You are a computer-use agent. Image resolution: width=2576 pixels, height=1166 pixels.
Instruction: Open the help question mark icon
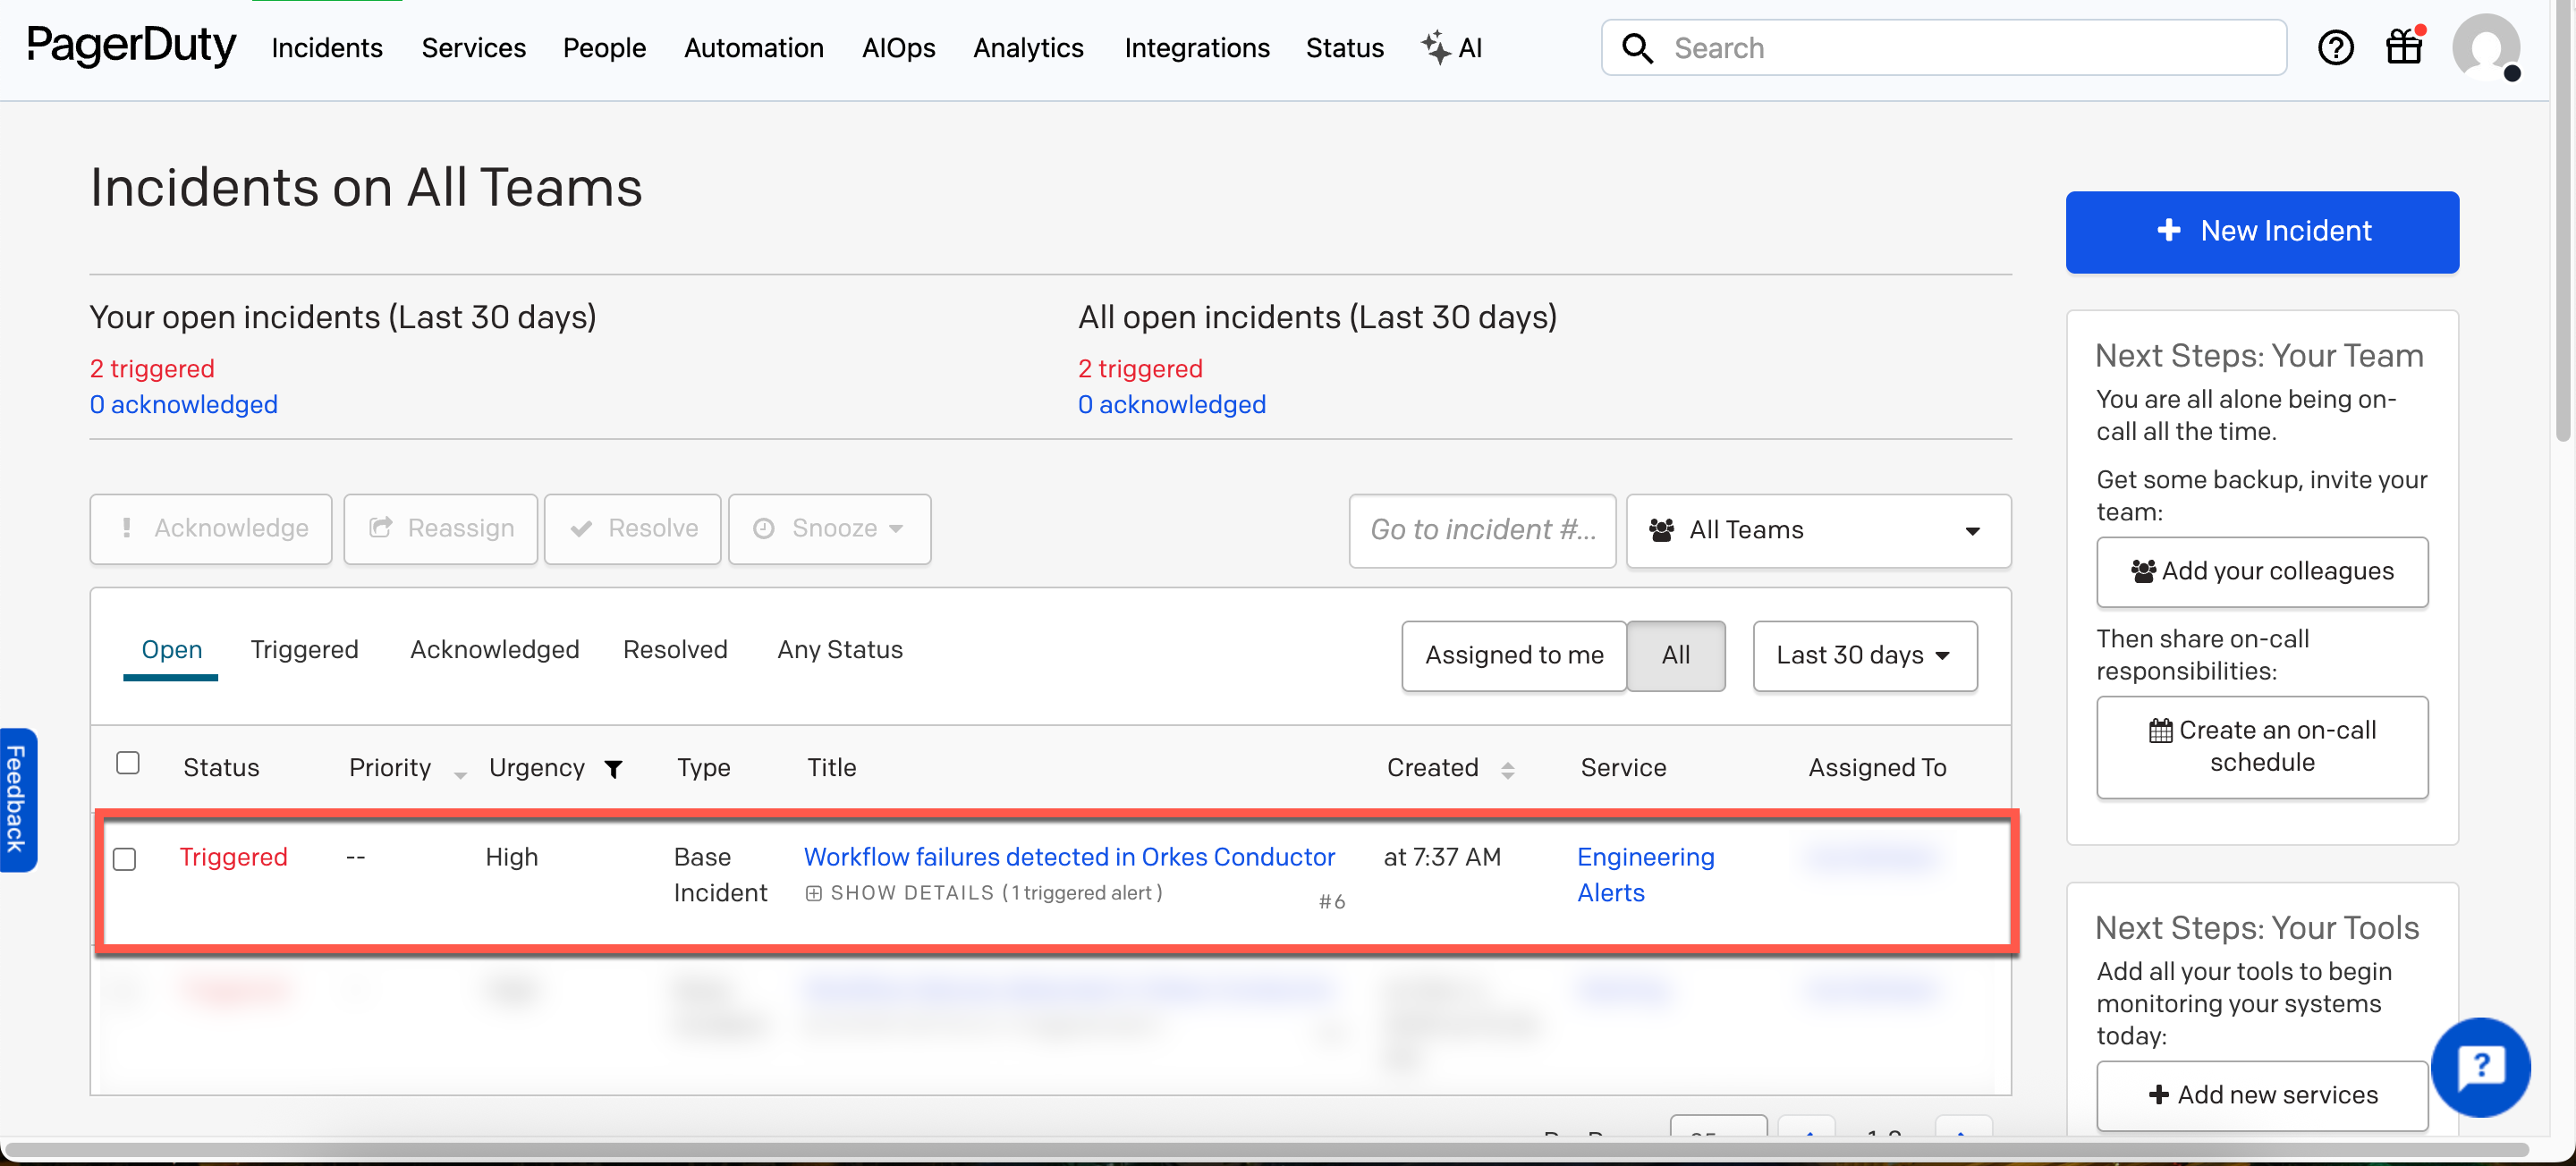click(x=2336, y=47)
